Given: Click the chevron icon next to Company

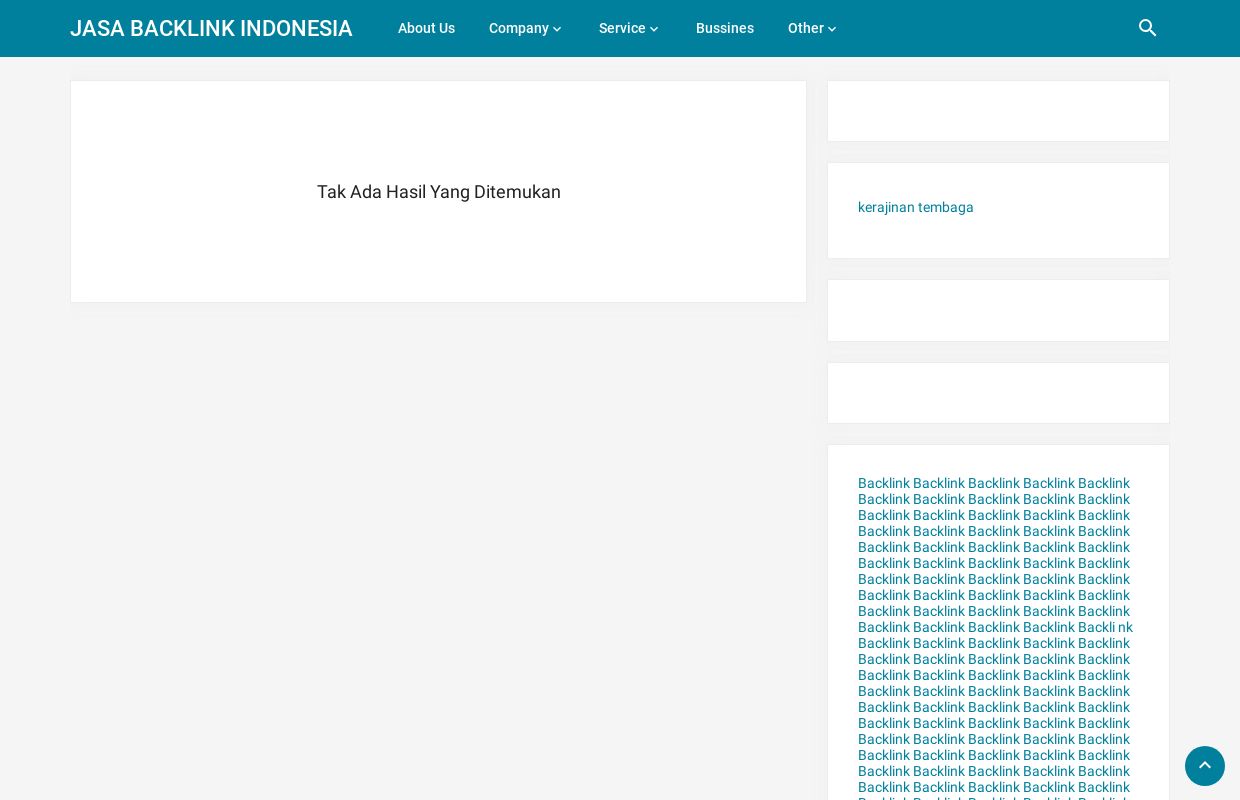Looking at the screenshot, I should pyautogui.click(x=557, y=29).
